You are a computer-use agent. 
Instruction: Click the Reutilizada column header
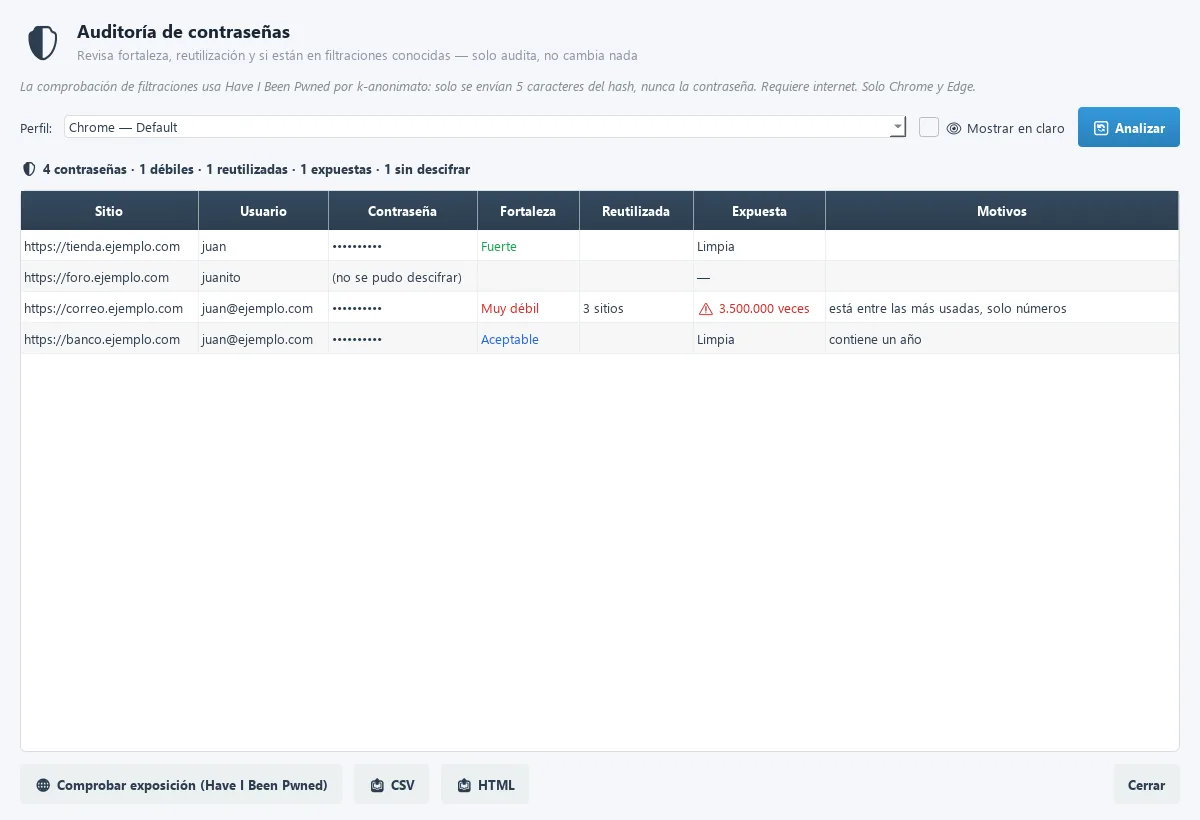(x=636, y=211)
